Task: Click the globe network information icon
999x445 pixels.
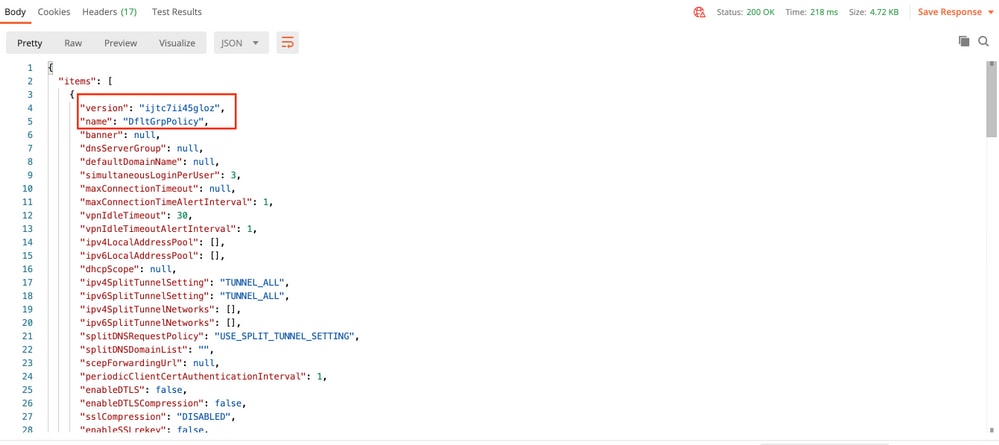Action: pos(699,12)
